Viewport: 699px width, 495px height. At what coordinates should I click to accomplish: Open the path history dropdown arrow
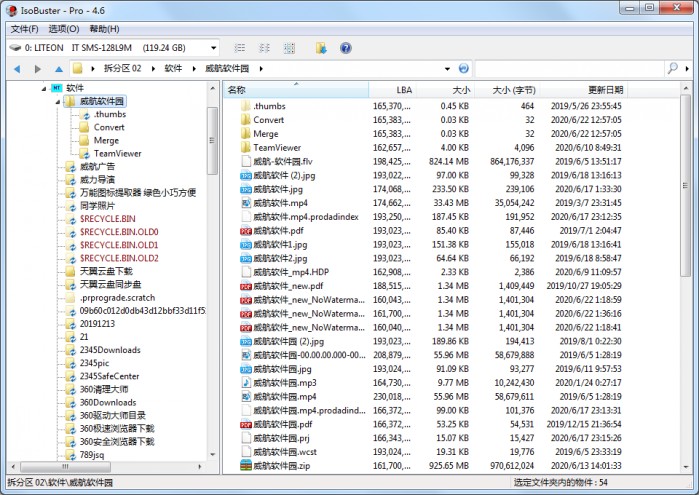tap(447, 69)
